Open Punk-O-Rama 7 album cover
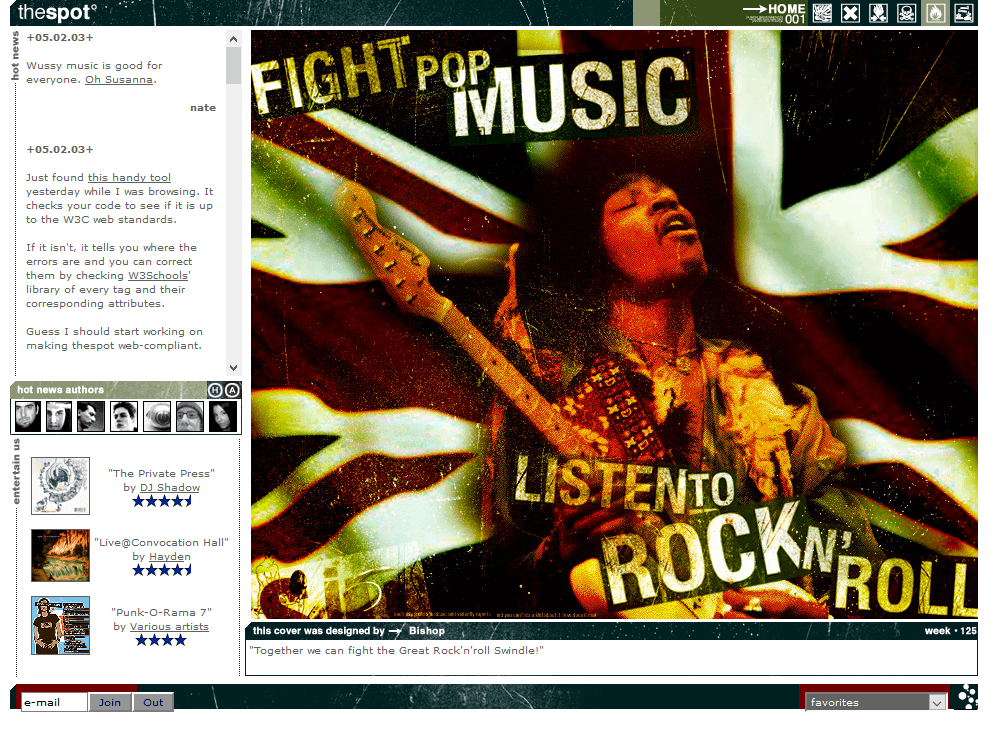 pyautogui.click(x=60, y=625)
